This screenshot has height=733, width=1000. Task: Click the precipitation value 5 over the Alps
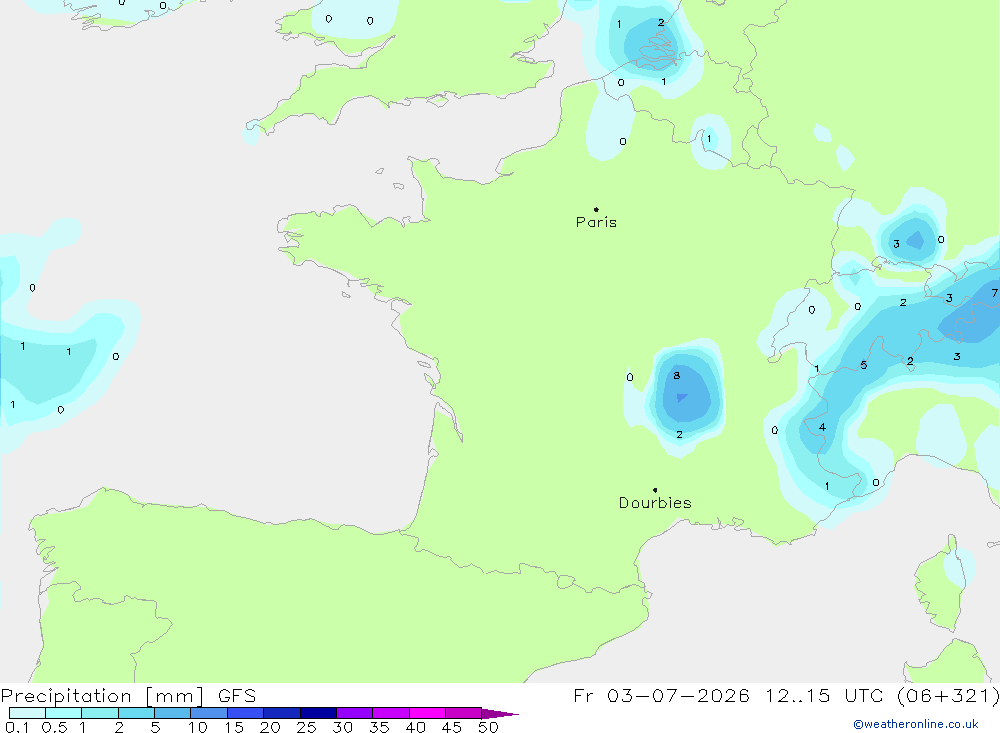point(864,365)
